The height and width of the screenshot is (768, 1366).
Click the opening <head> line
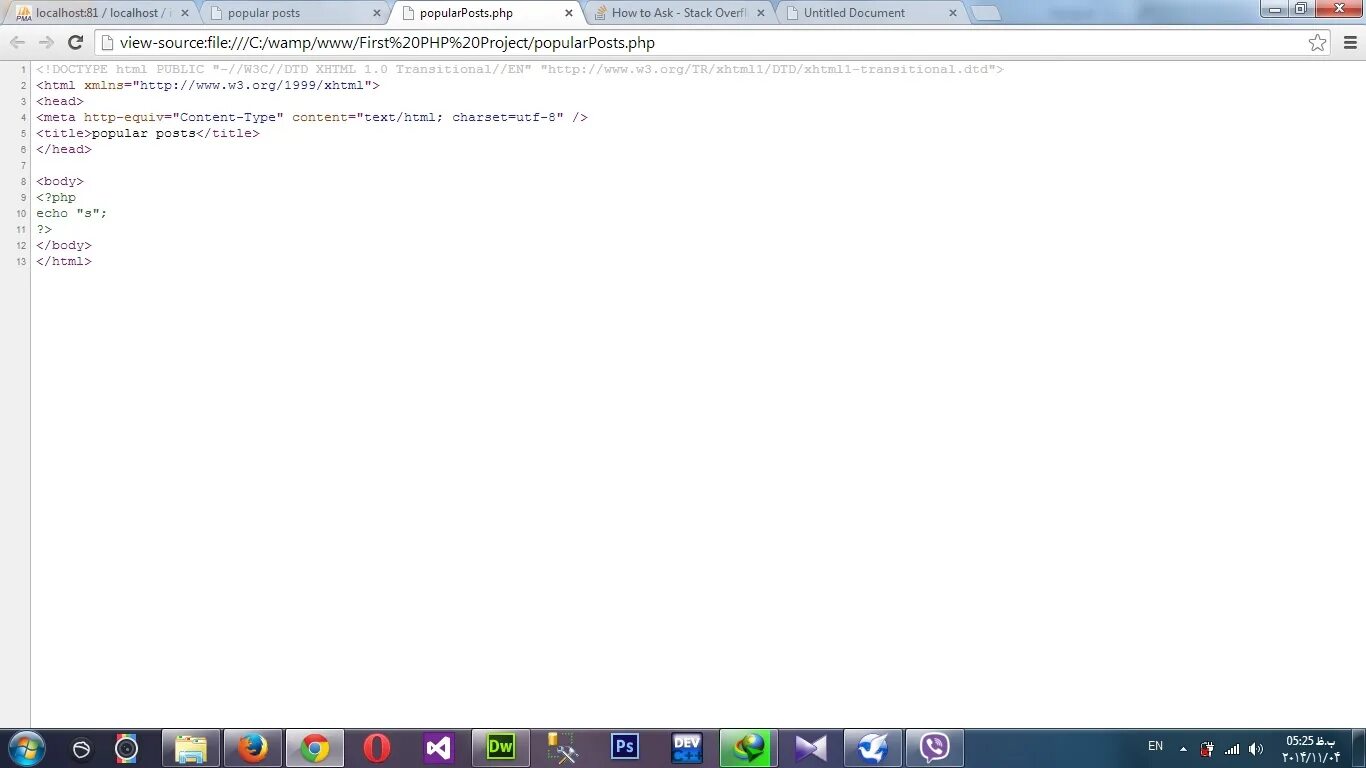point(60,101)
